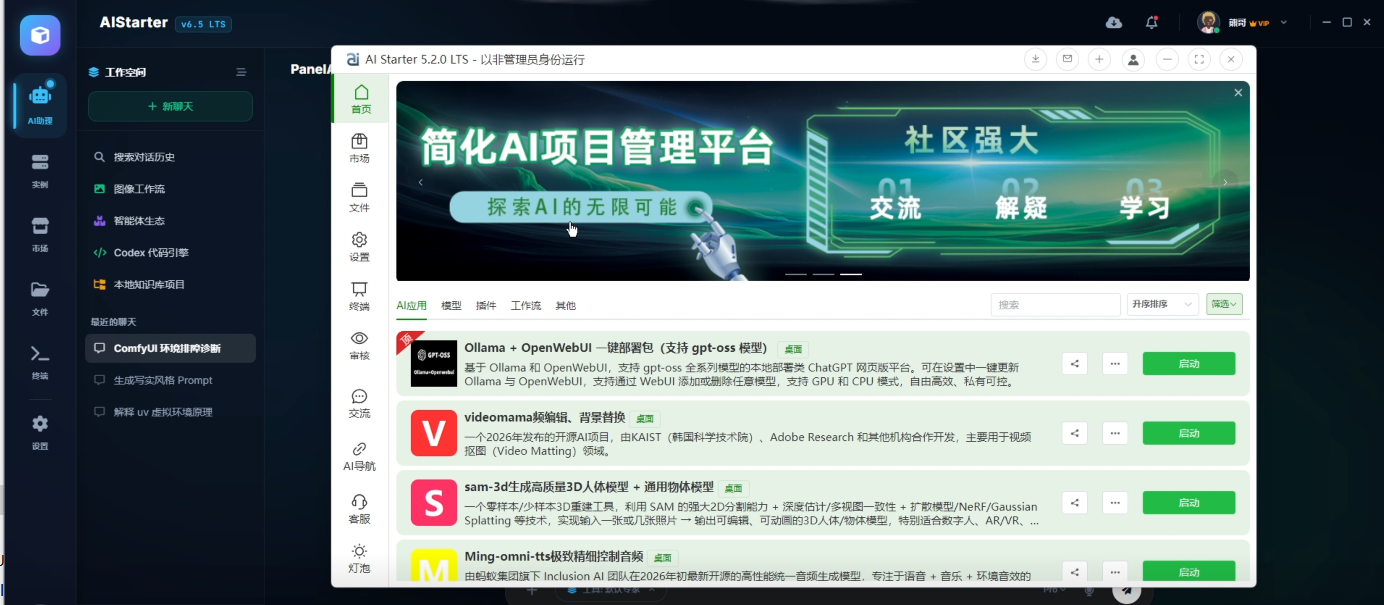Launch videomama with 启动 button
Image resolution: width=1384 pixels, height=605 pixels.
coord(1189,433)
